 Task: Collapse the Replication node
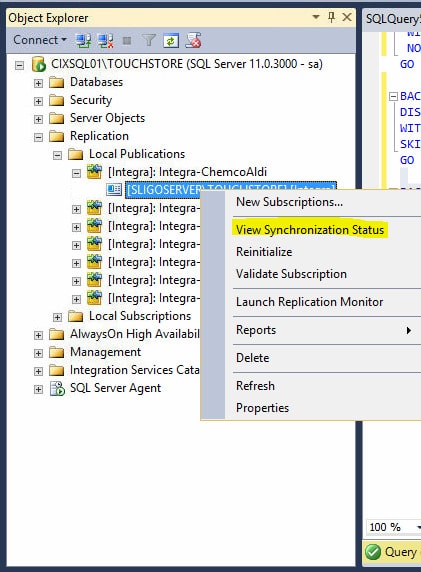pyautogui.click(x=38, y=137)
